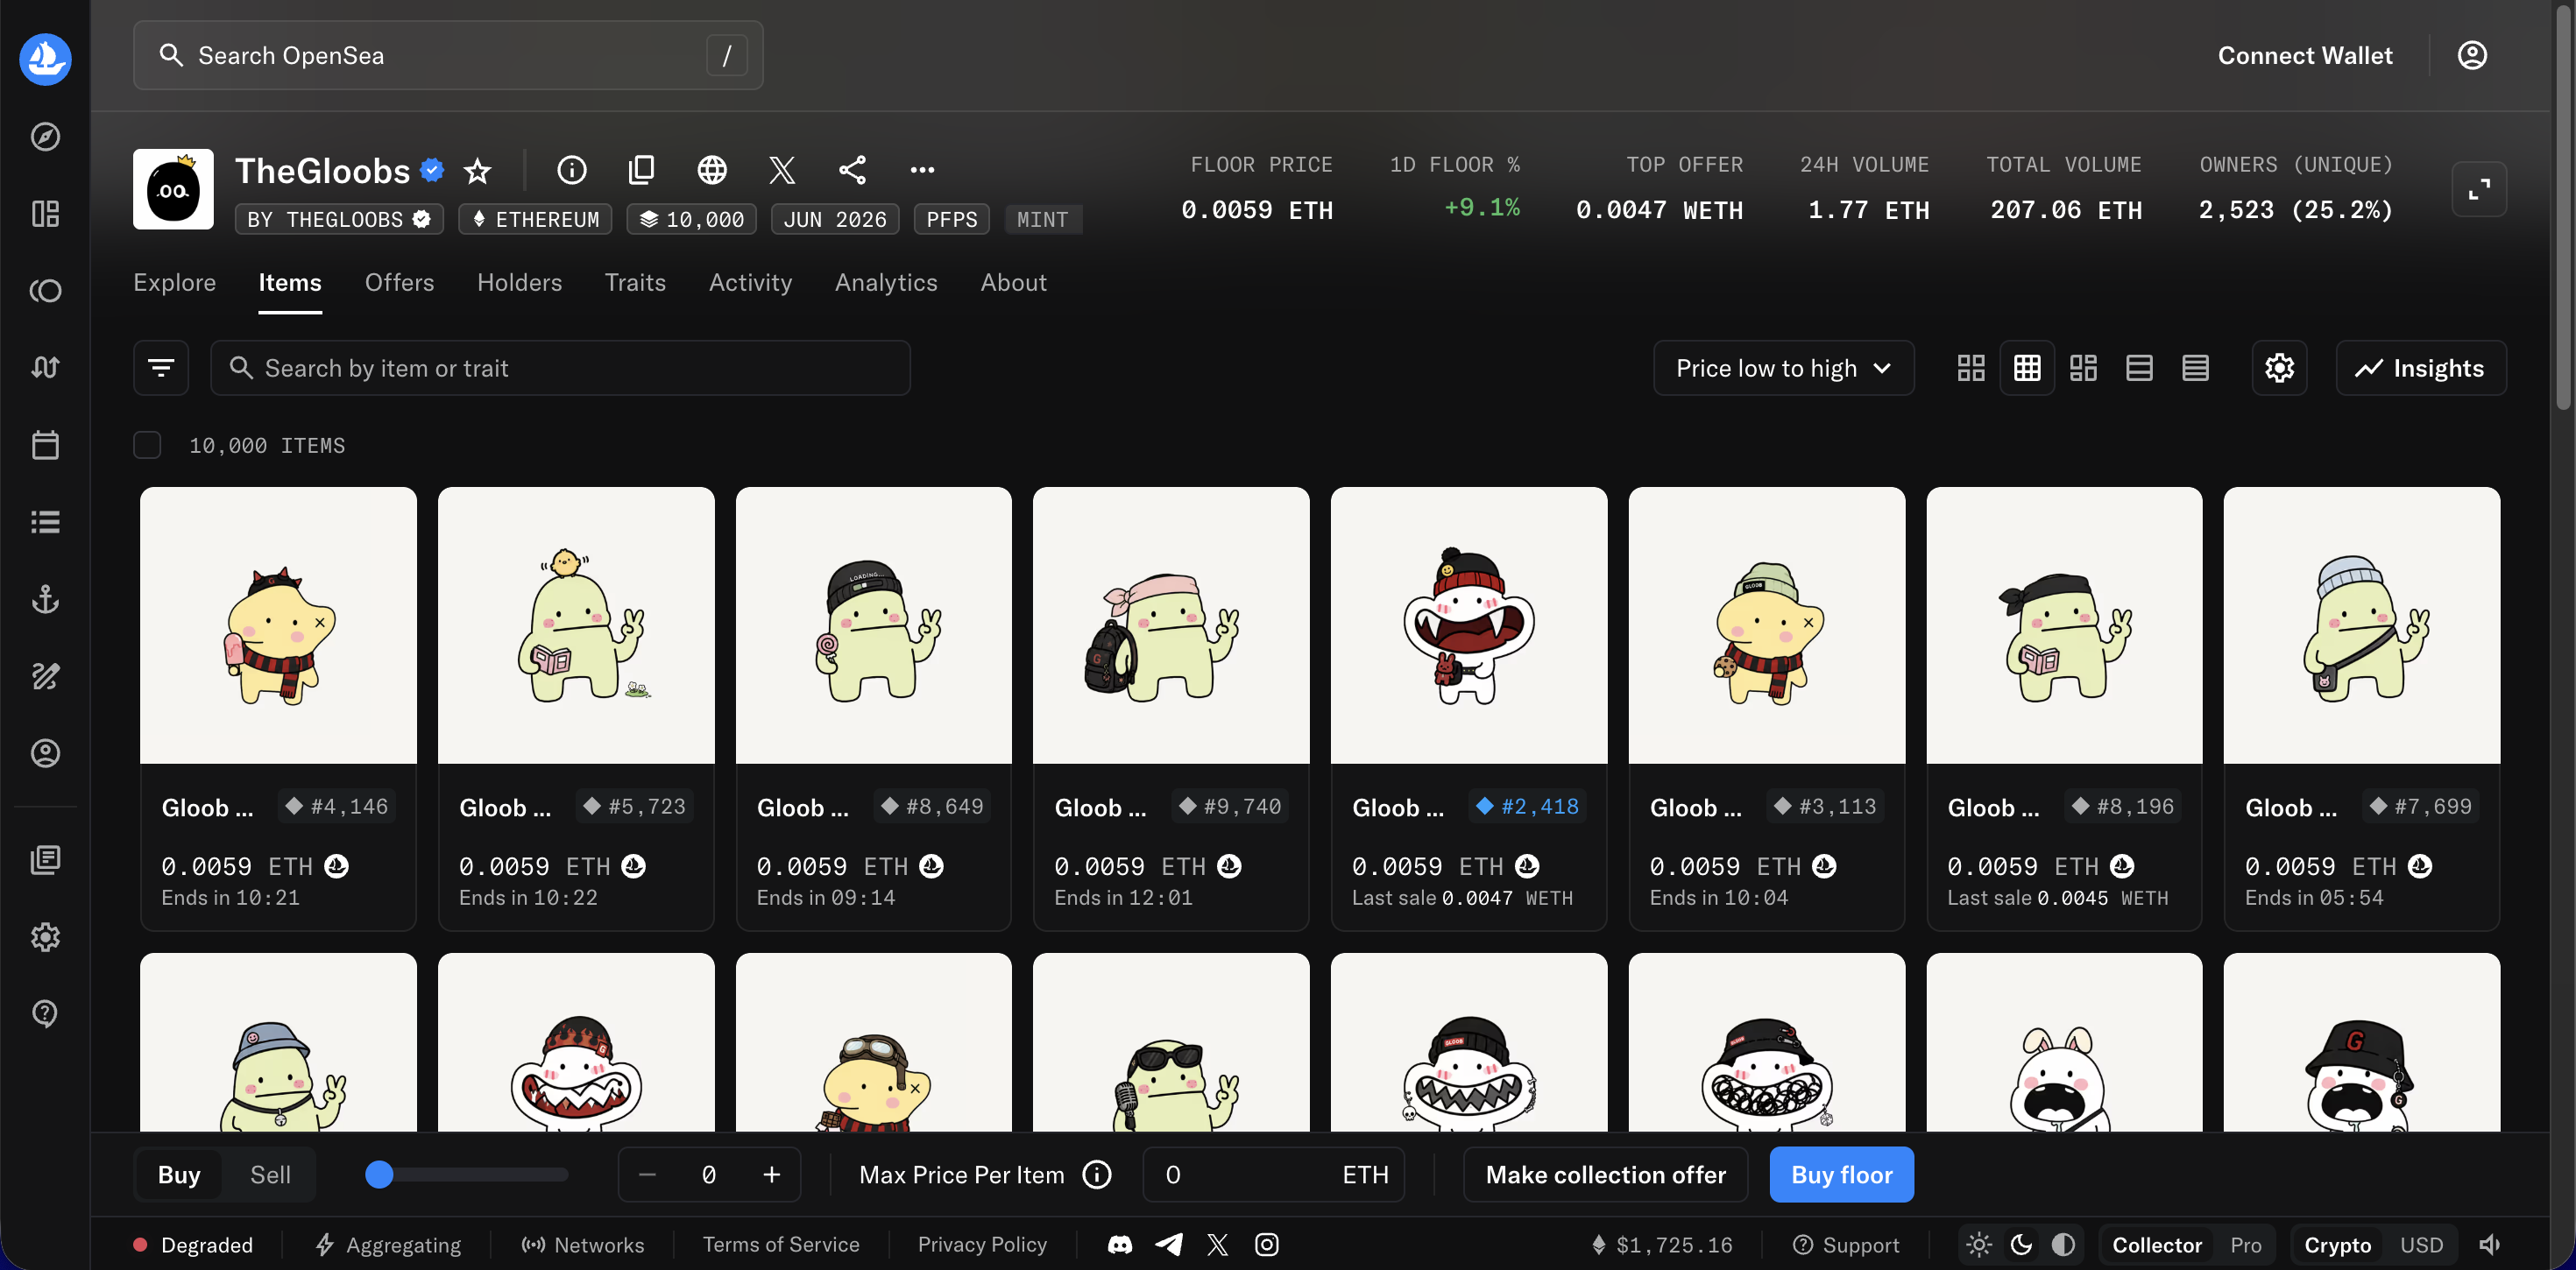Click the Search by item or trait field
The width and height of the screenshot is (2576, 1270).
[560, 368]
